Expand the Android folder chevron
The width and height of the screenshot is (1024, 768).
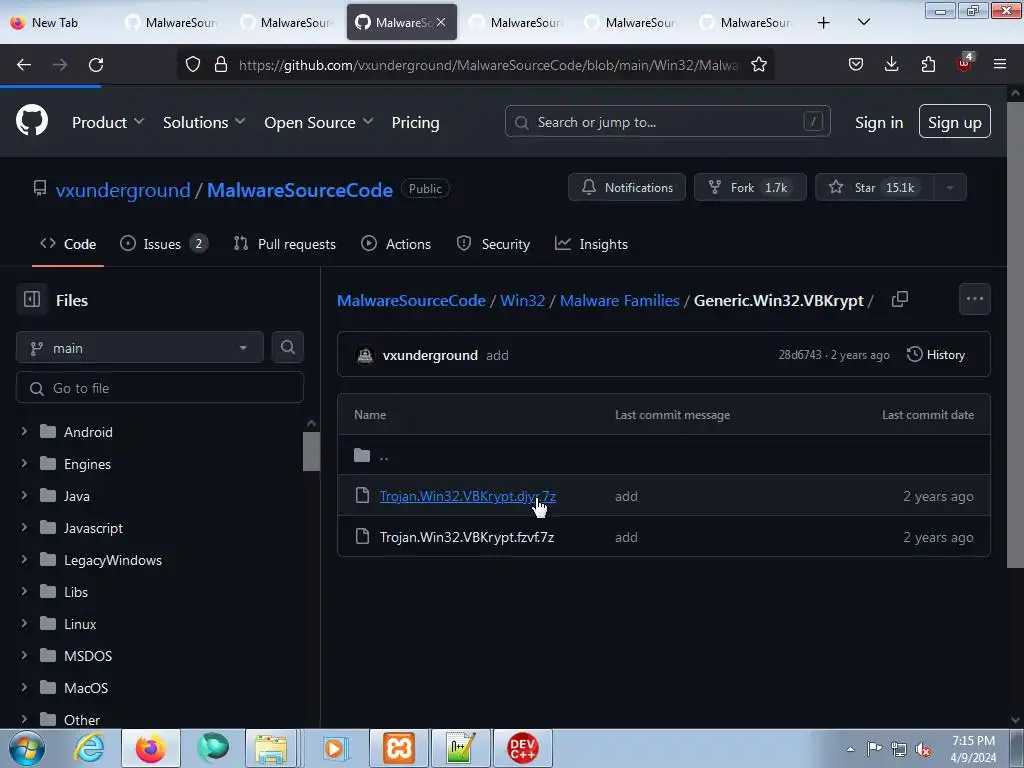point(24,431)
